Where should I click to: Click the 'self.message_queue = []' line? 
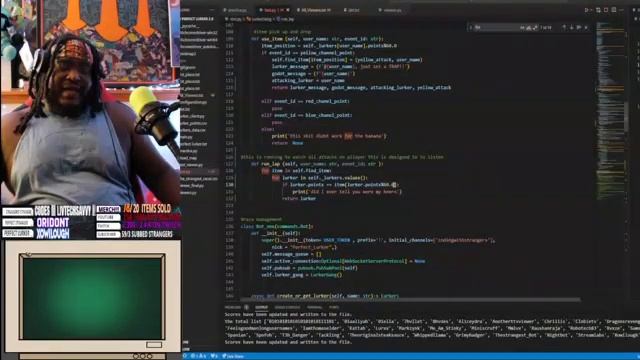click(291, 254)
